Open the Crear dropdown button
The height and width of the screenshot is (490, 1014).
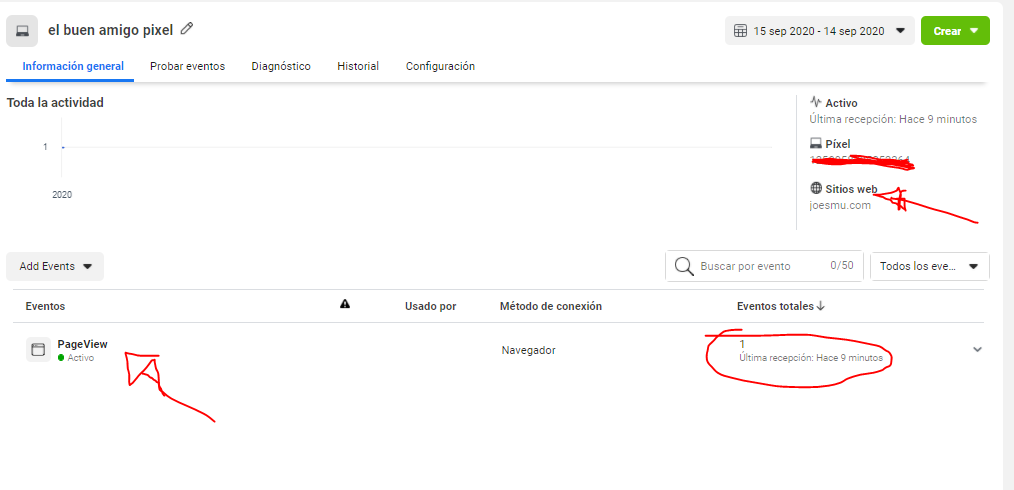click(x=954, y=31)
